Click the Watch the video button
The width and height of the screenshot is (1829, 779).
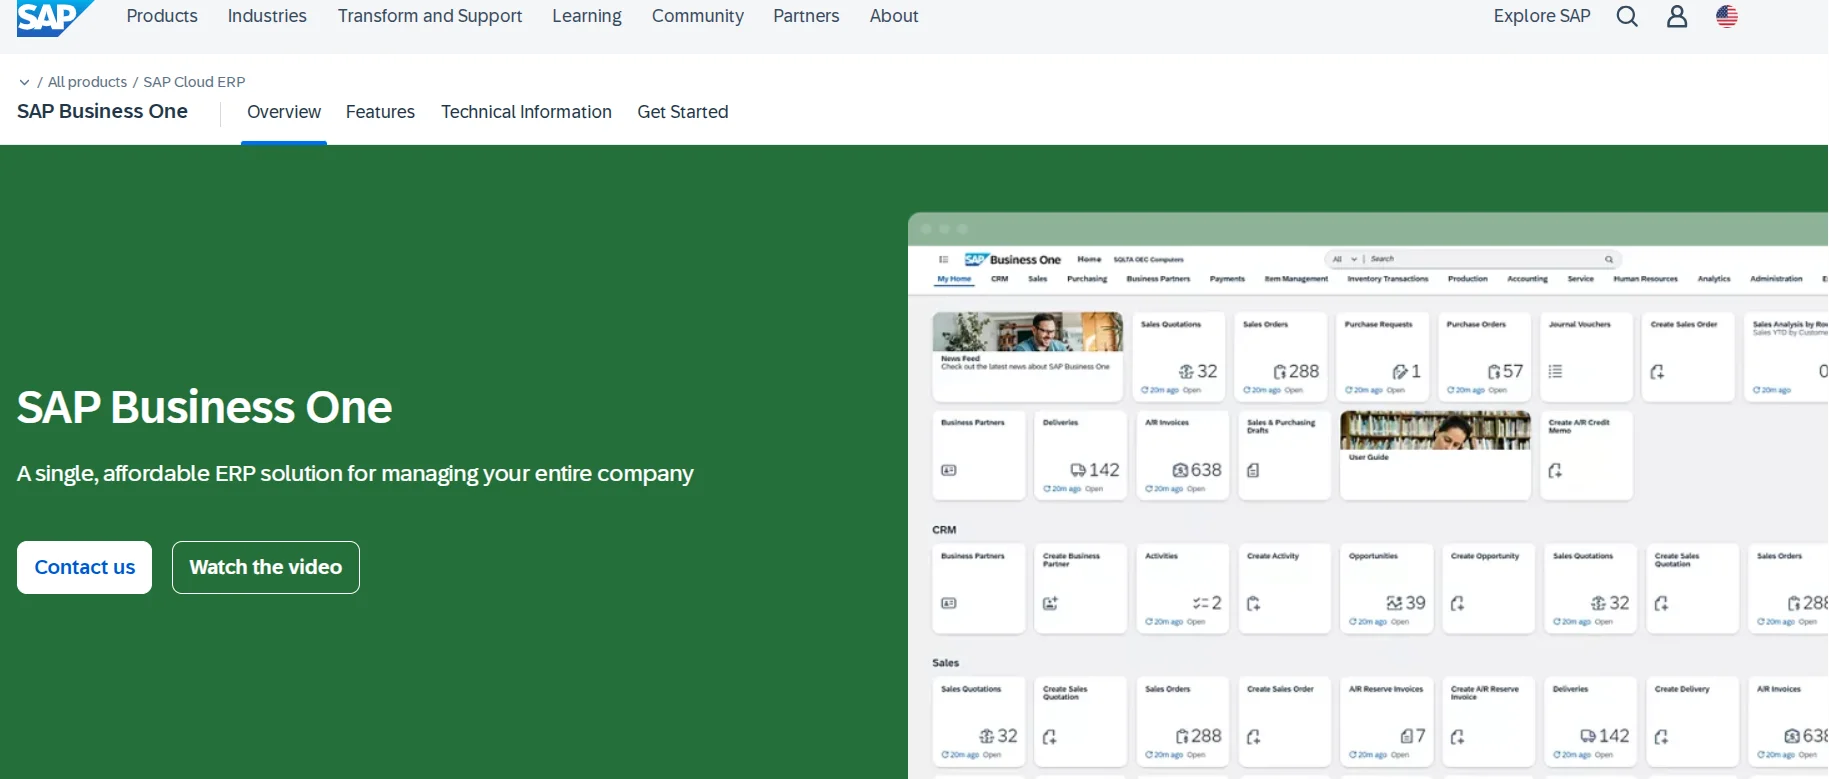pyautogui.click(x=266, y=567)
